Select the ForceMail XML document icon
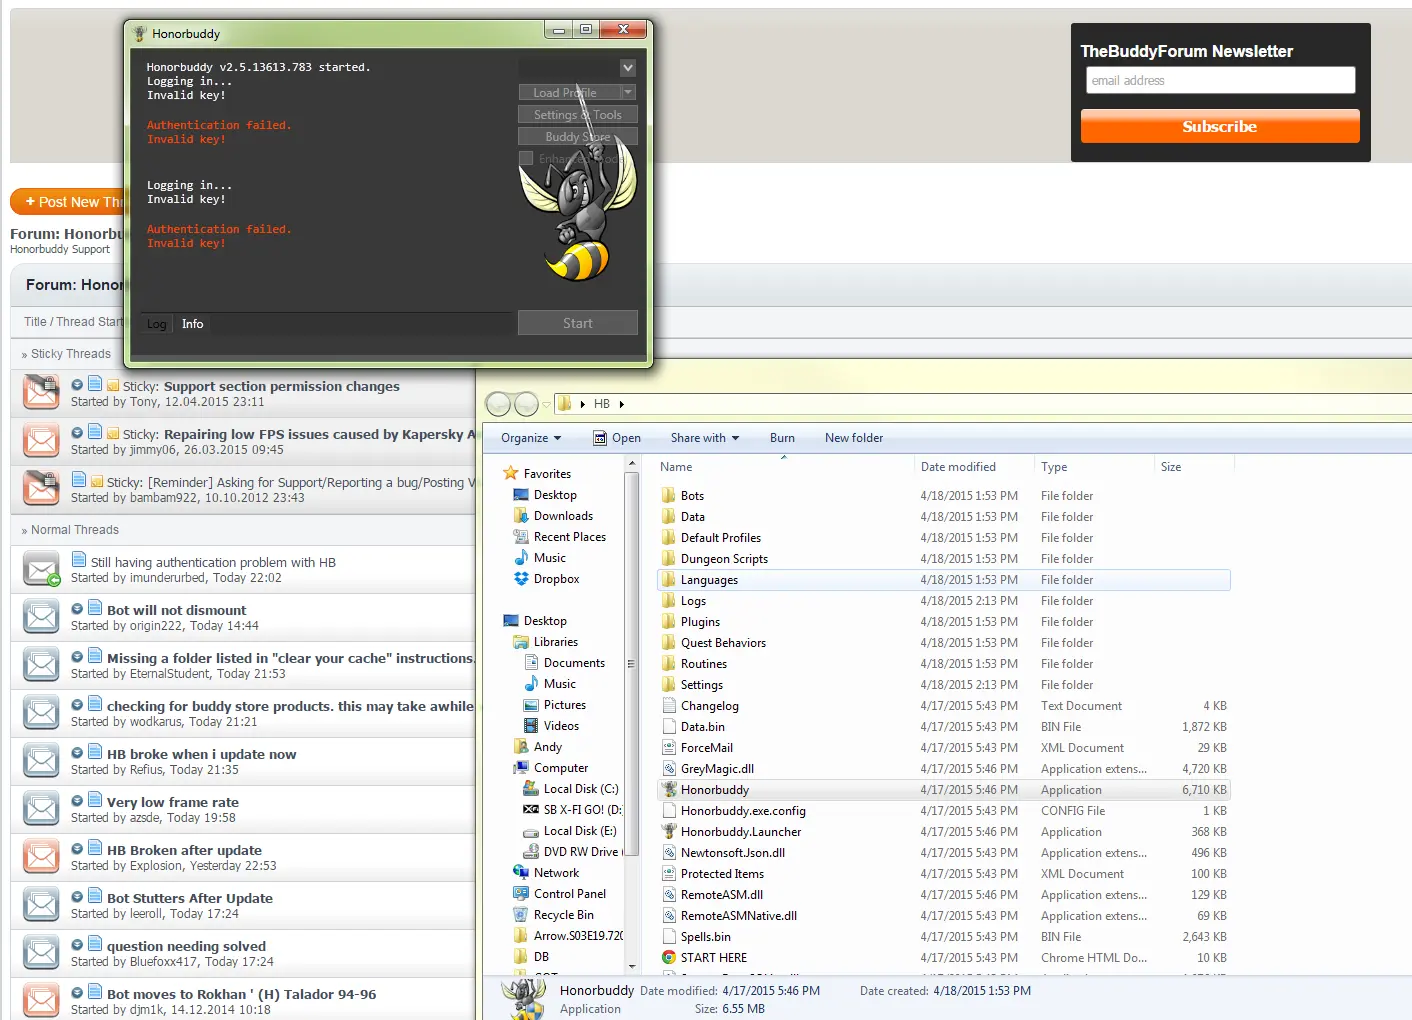The width and height of the screenshot is (1412, 1020). (x=669, y=747)
